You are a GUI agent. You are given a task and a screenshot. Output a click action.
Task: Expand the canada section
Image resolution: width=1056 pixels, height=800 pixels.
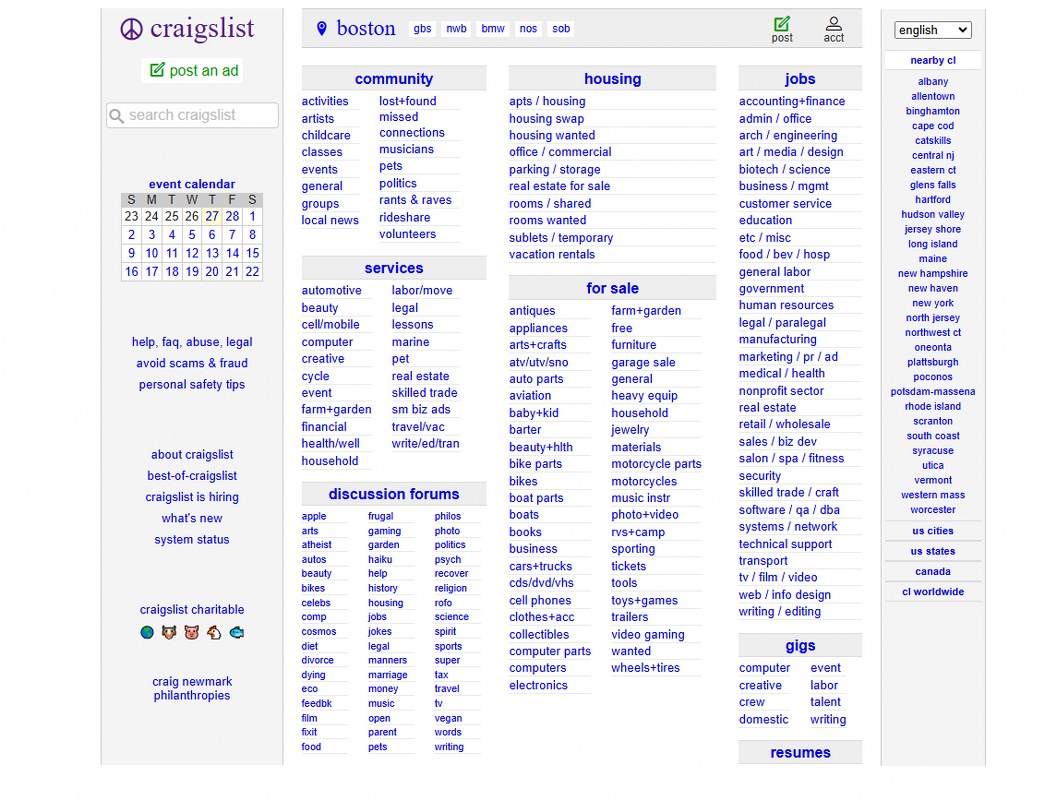point(932,571)
